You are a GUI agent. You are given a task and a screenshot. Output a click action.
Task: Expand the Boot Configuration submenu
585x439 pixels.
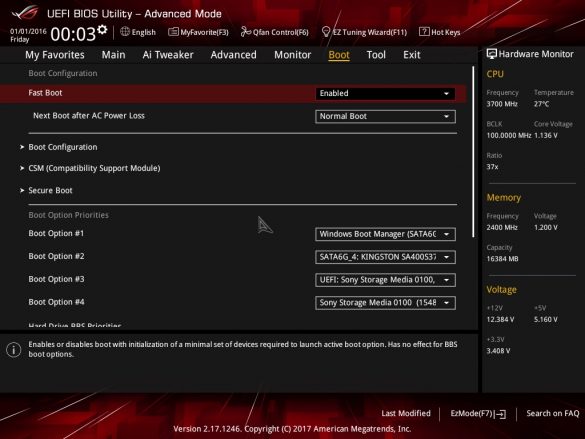pyautogui.click(x=63, y=147)
